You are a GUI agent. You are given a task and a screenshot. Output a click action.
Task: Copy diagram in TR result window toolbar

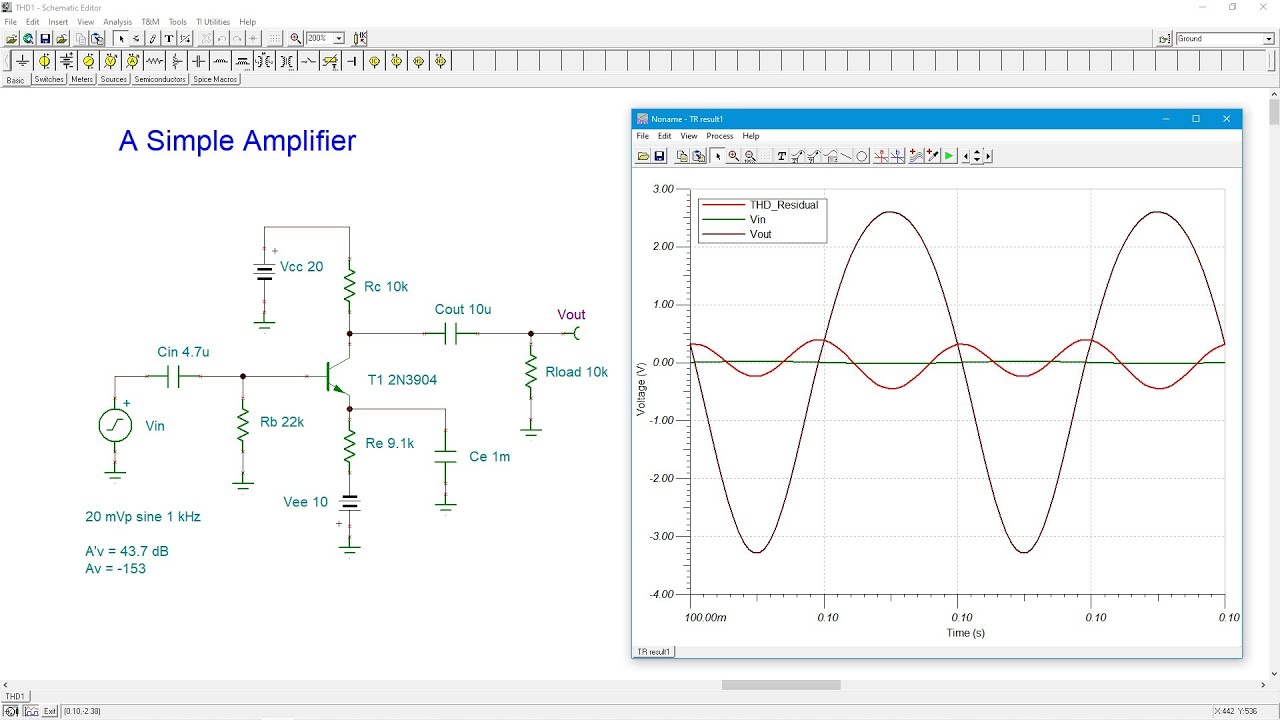click(x=683, y=156)
